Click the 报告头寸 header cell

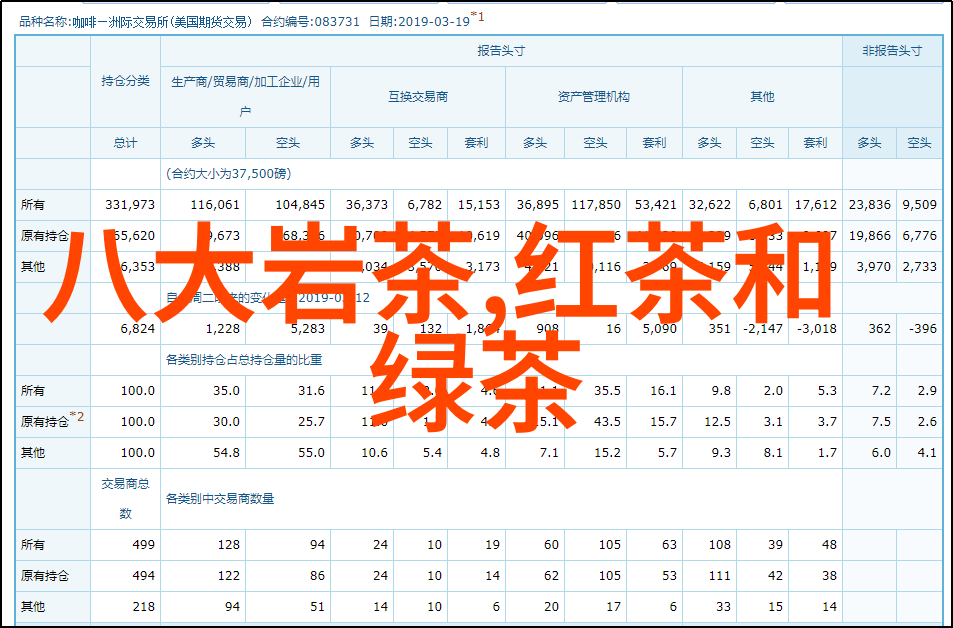point(500,50)
